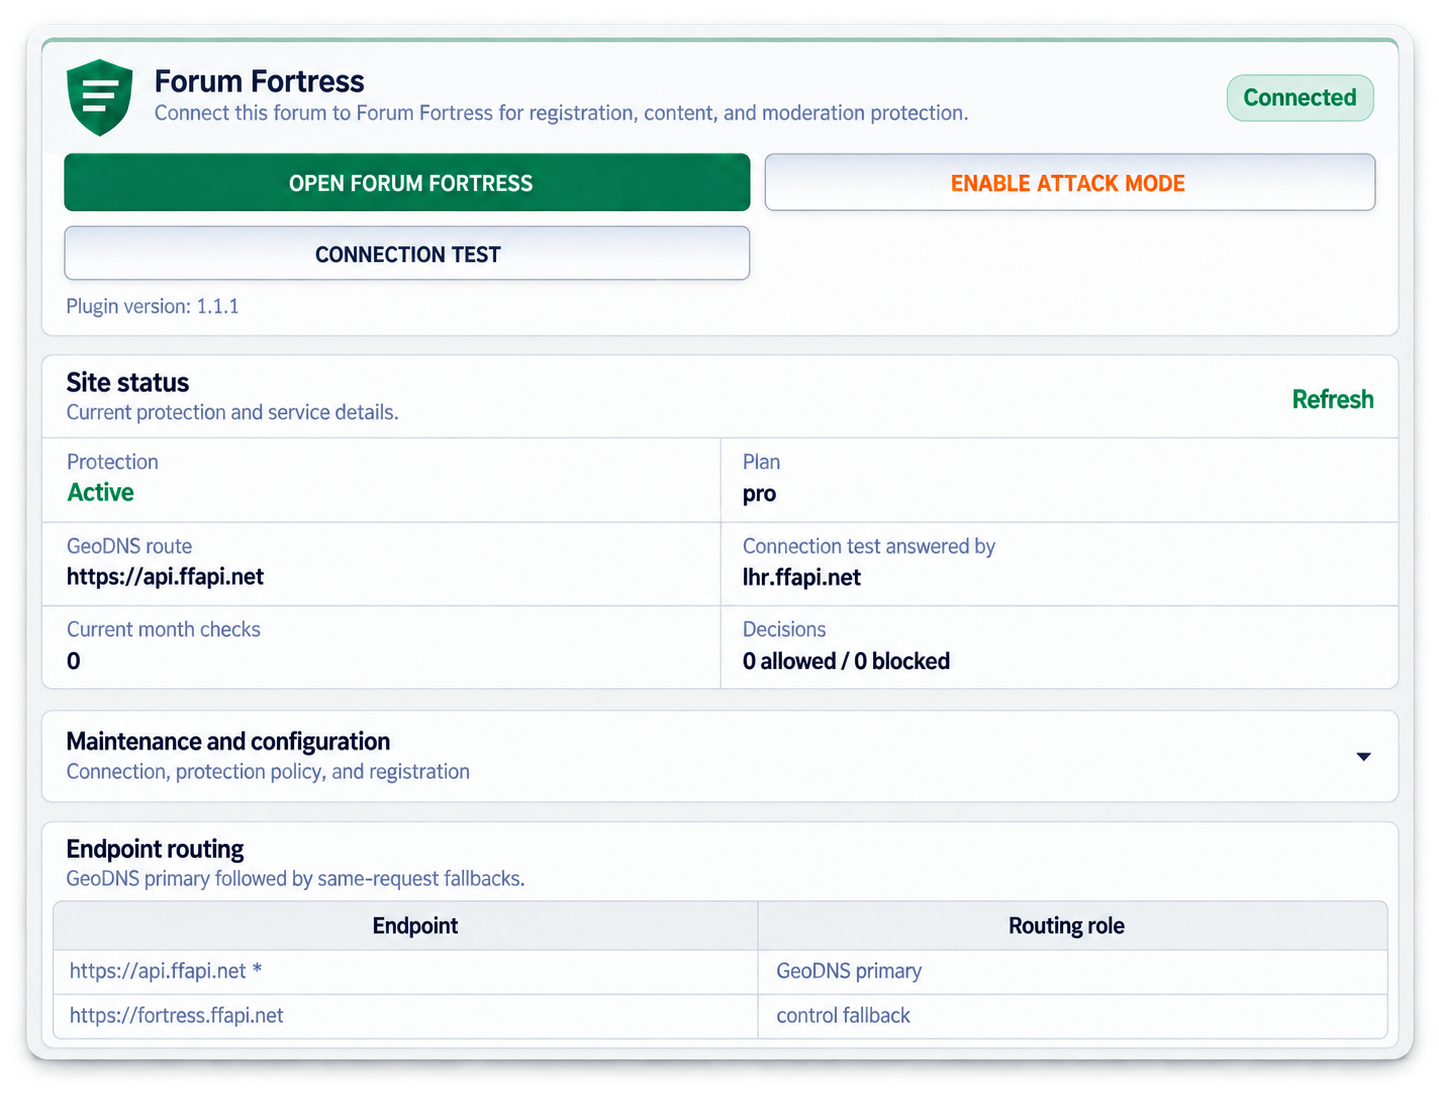Screen dimensions: 1439x1093
Task: Click the Forum Fortress shield logo
Action: click(x=99, y=97)
